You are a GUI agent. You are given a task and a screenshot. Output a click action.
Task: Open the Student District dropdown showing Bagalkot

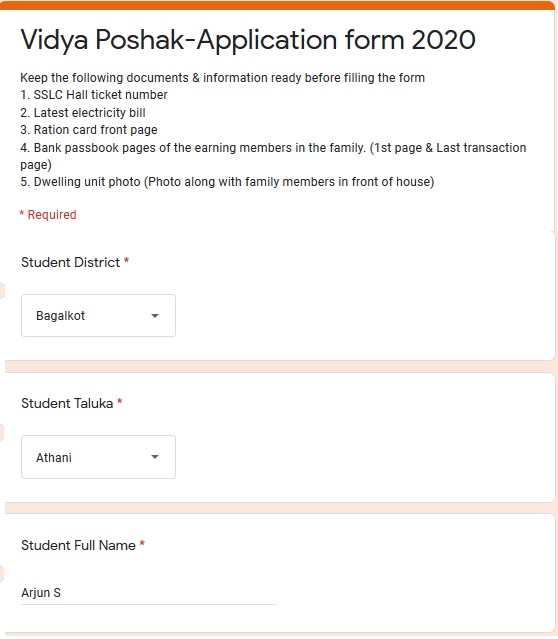[98, 315]
